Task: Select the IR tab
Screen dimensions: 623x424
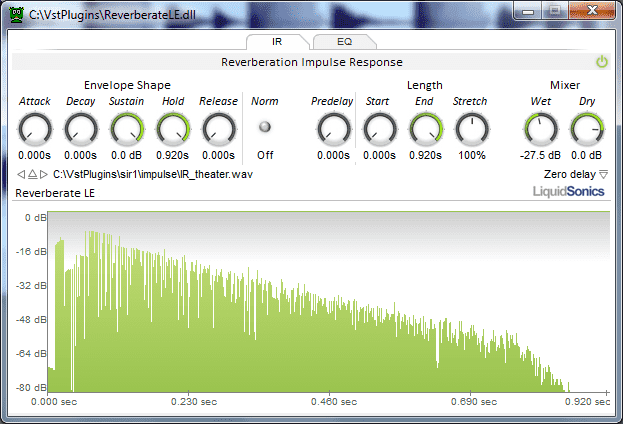Action: point(276,42)
